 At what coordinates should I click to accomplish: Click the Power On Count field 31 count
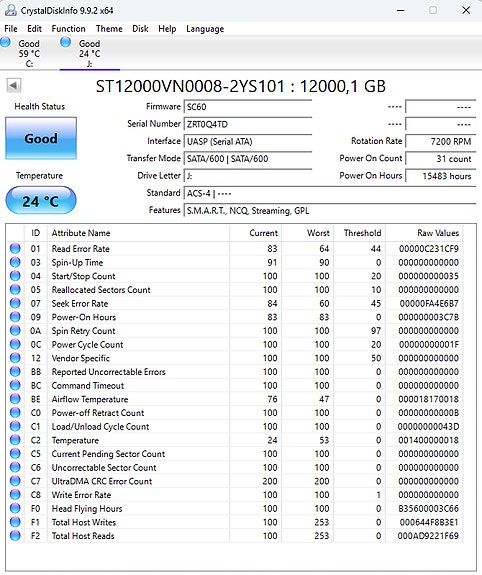pyautogui.click(x=441, y=158)
